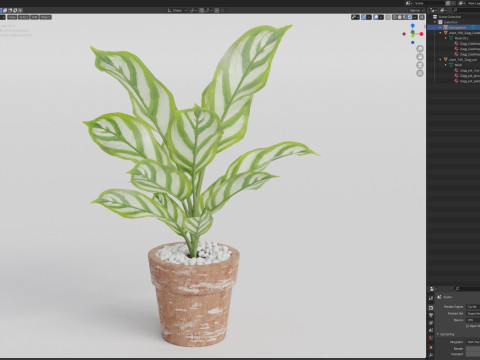This screenshot has height=360, width=480.
Task: Open the properties editor type dropdown
Action: coord(432,289)
